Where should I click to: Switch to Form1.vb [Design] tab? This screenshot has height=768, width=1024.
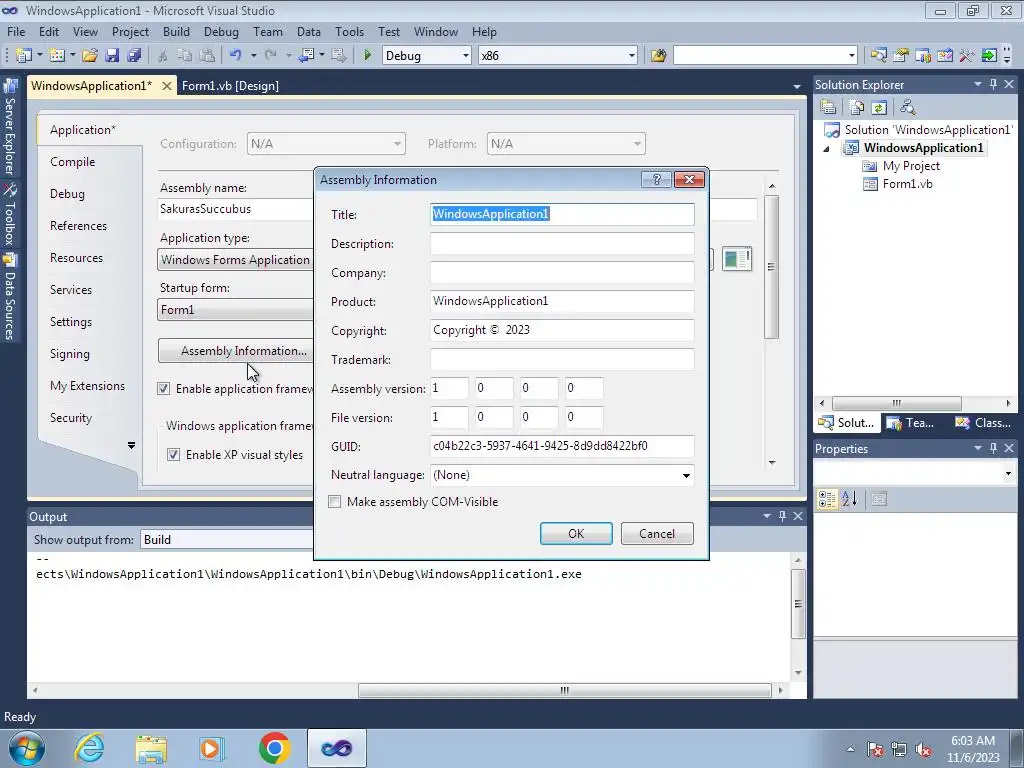(230, 86)
